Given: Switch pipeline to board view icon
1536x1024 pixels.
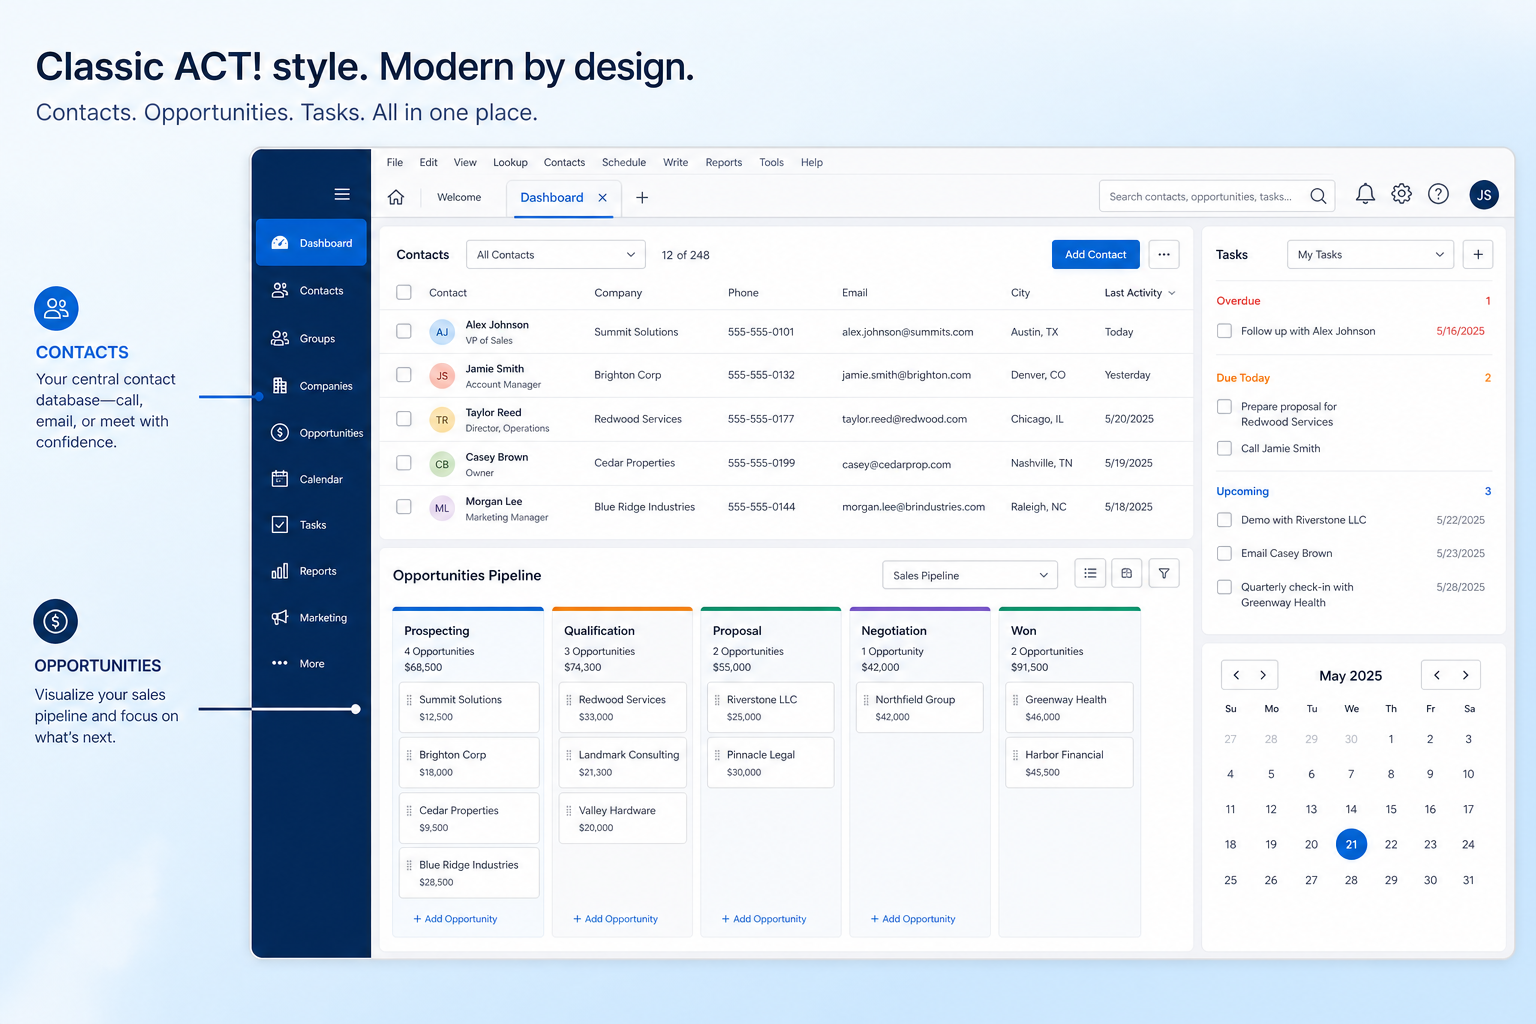Looking at the screenshot, I should coord(1127,573).
